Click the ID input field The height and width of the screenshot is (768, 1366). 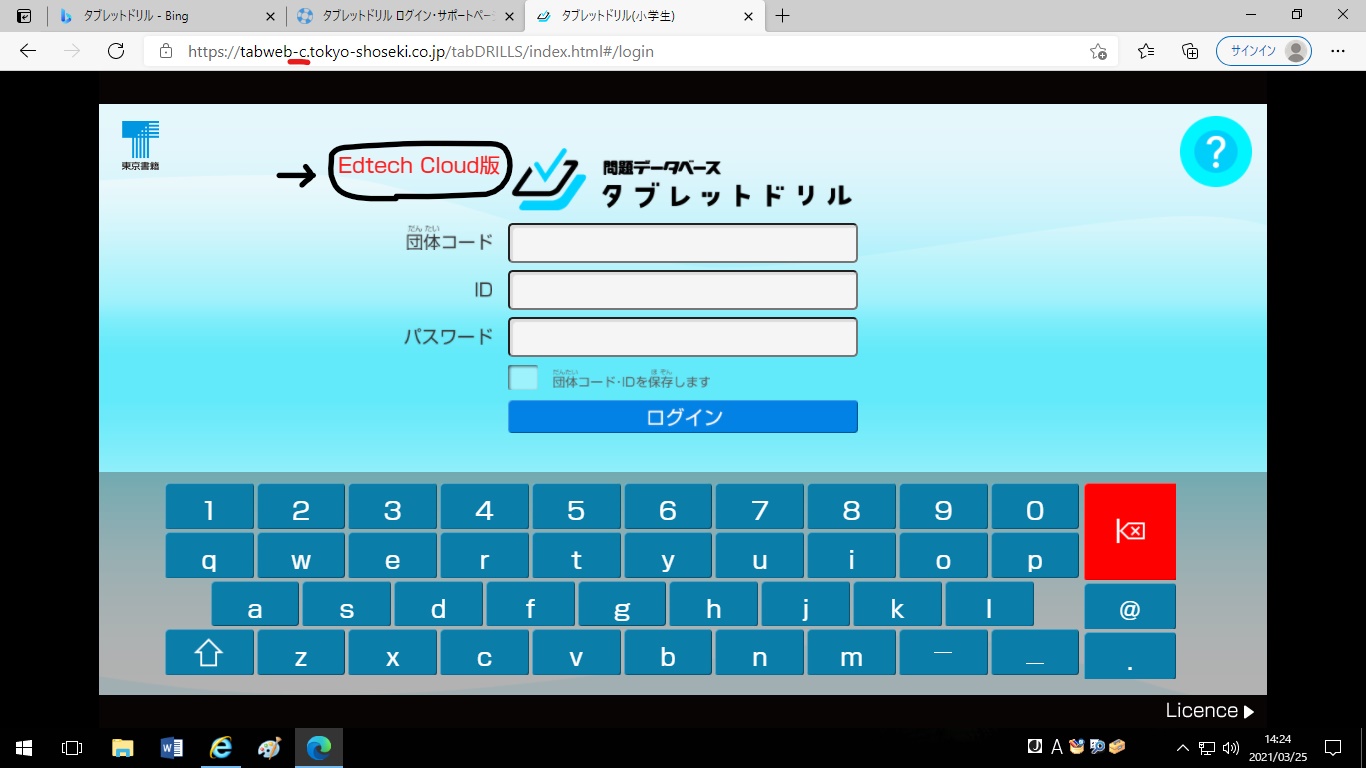click(683, 290)
